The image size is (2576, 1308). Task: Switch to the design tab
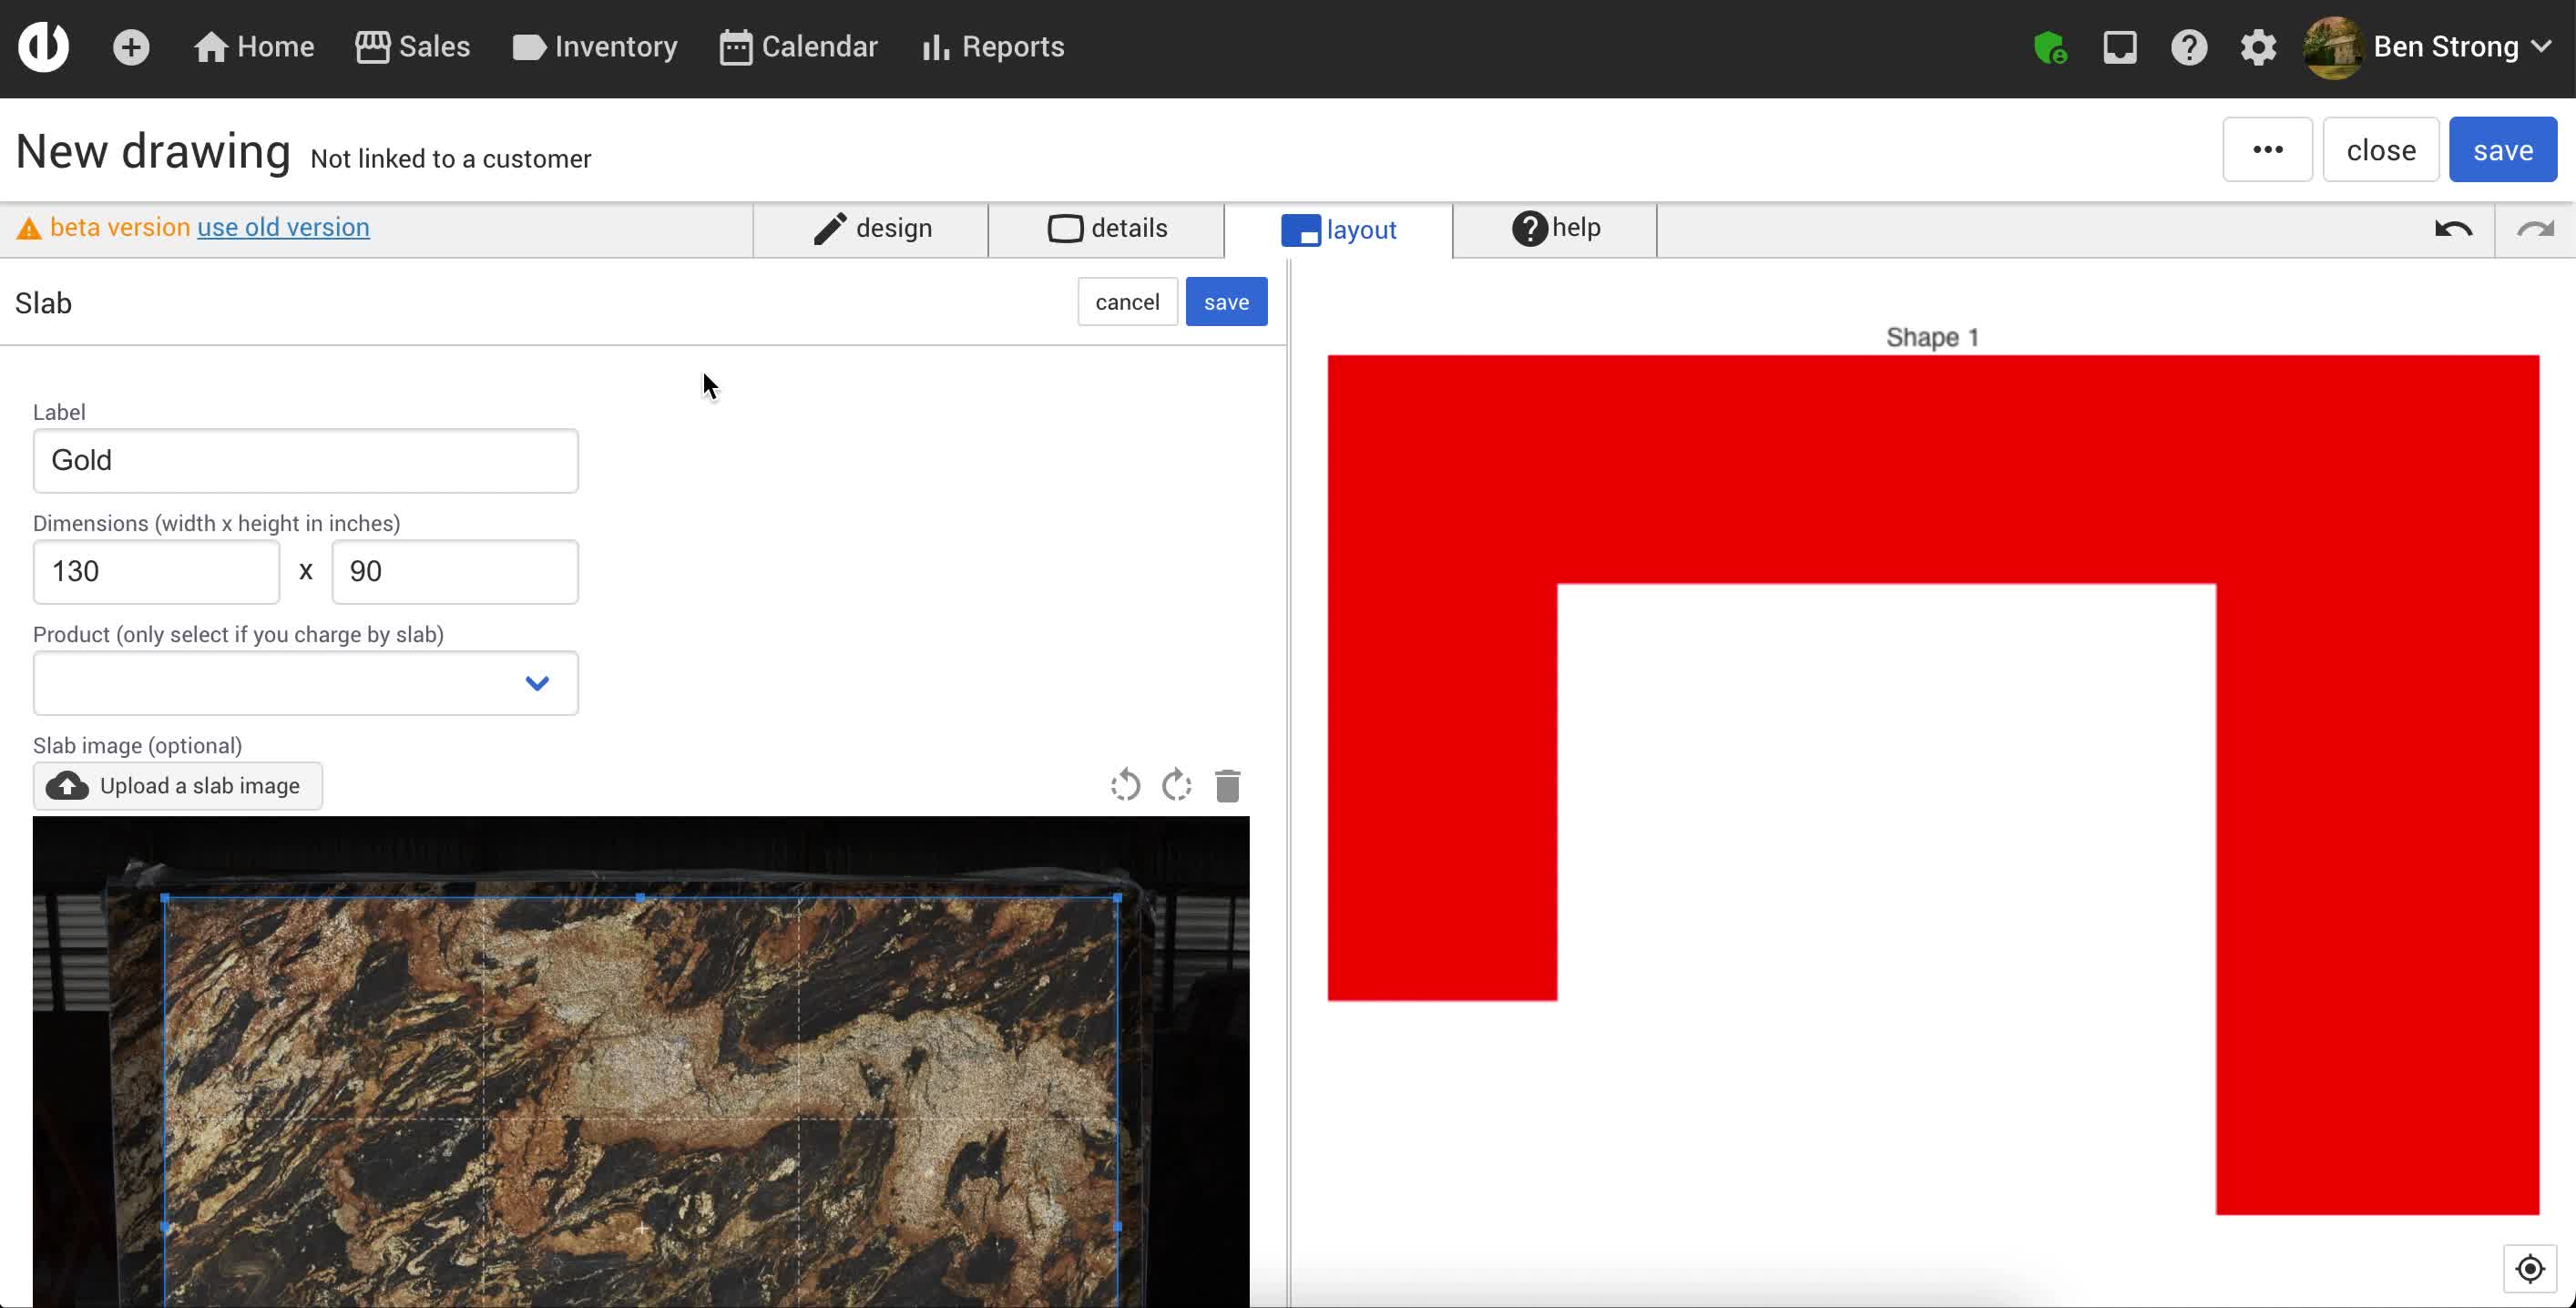tap(871, 229)
